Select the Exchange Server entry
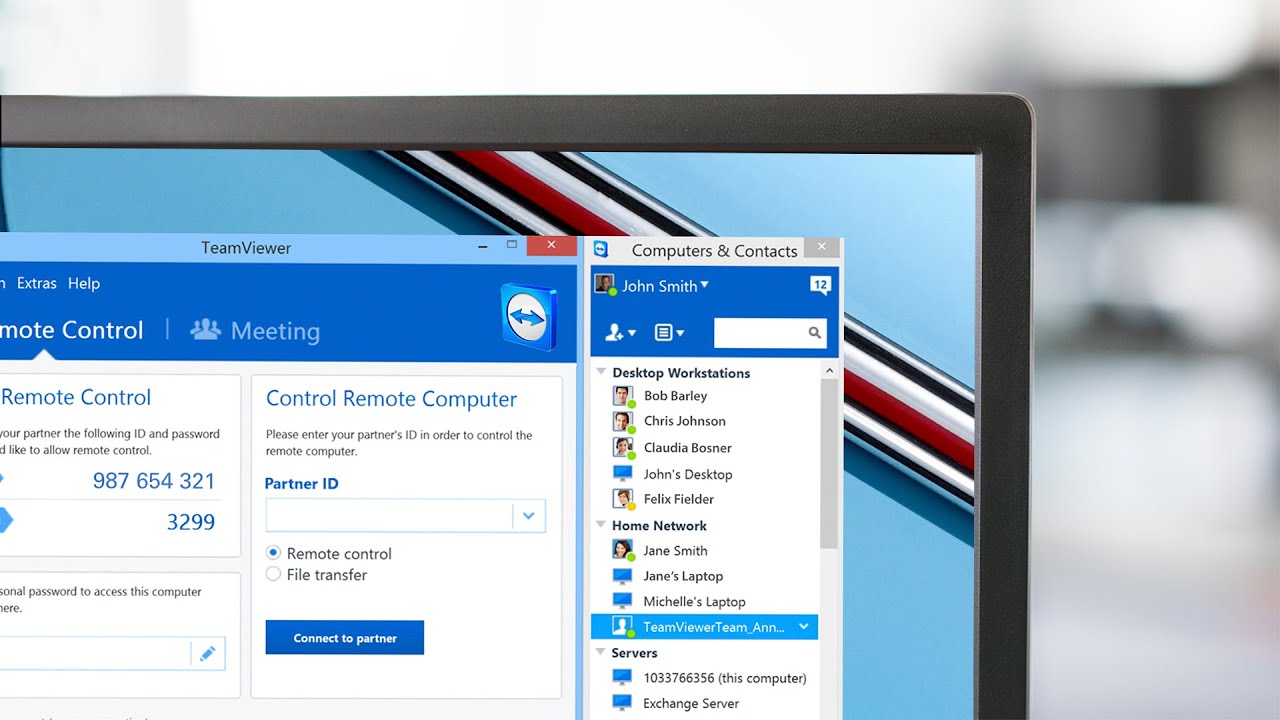Viewport: 1280px width, 720px height. click(x=691, y=703)
